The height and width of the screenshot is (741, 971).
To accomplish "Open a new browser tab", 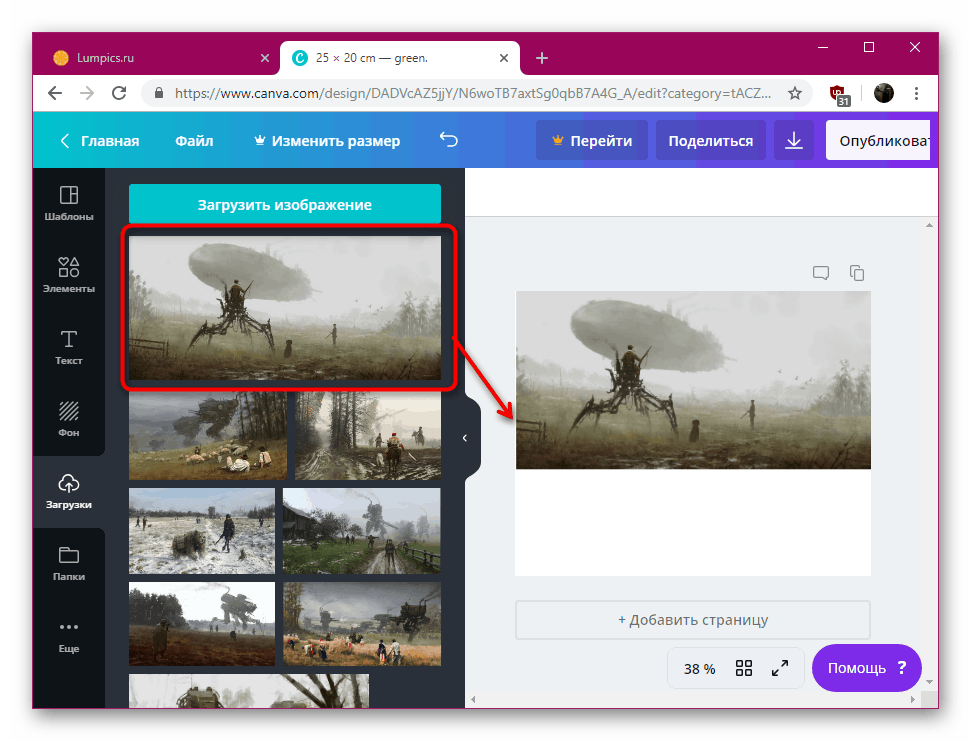I will click(542, 58).
